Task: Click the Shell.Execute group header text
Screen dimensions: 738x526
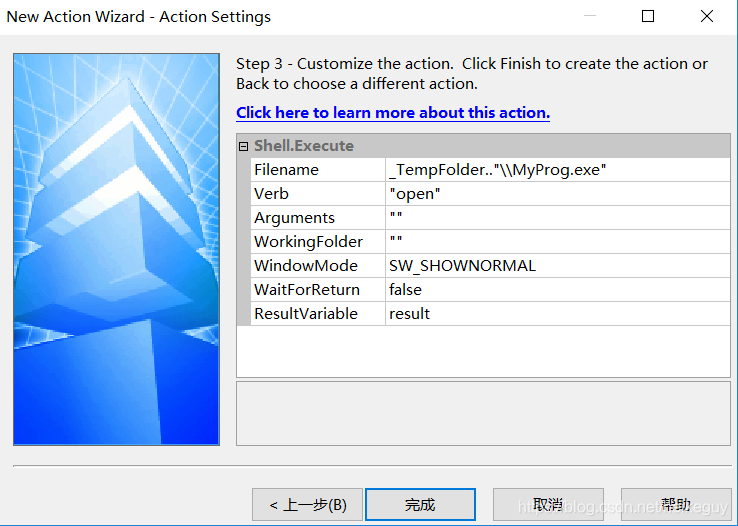Action: point(304,146)
